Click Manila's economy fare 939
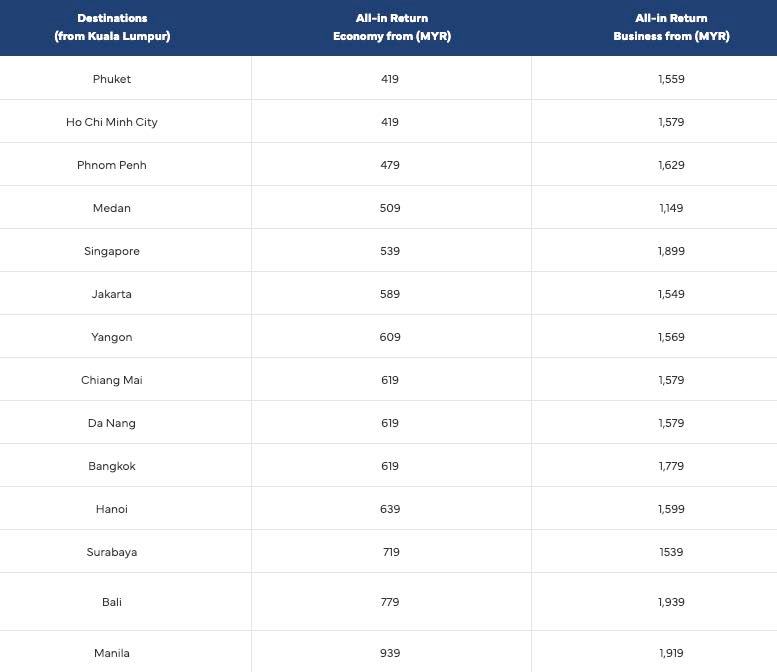This screenshot has width=777, height=672. (x=390, y=653)
